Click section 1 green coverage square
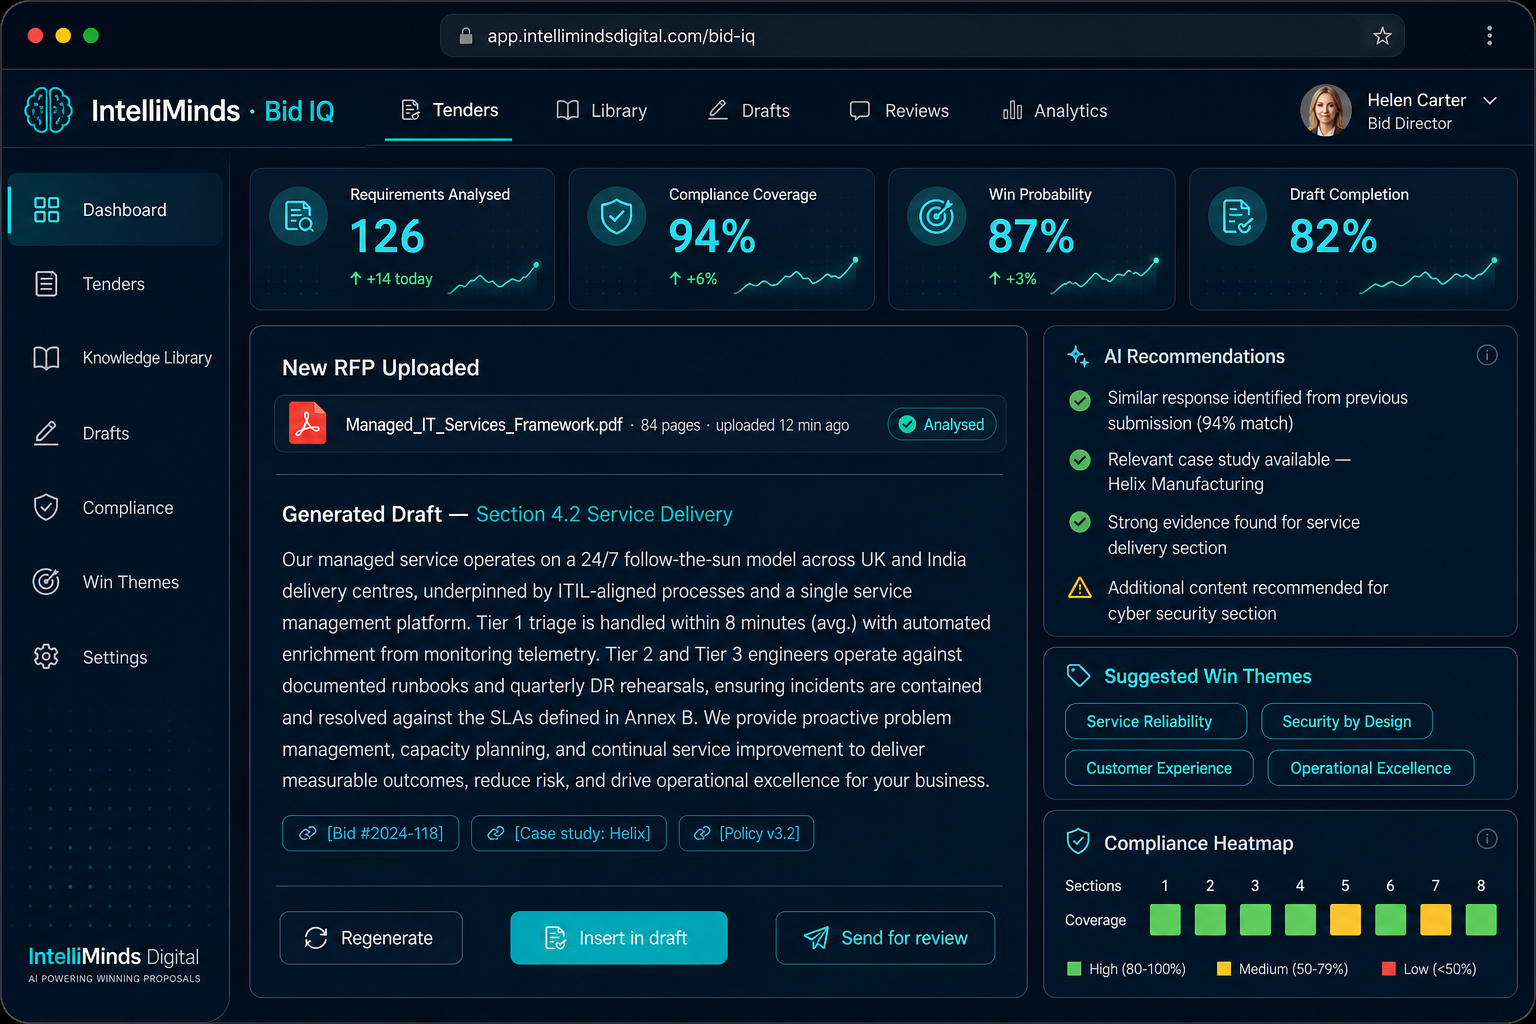This screenshot has width=1536, height=1024. pyautogui.click(x=1165, y=920)
